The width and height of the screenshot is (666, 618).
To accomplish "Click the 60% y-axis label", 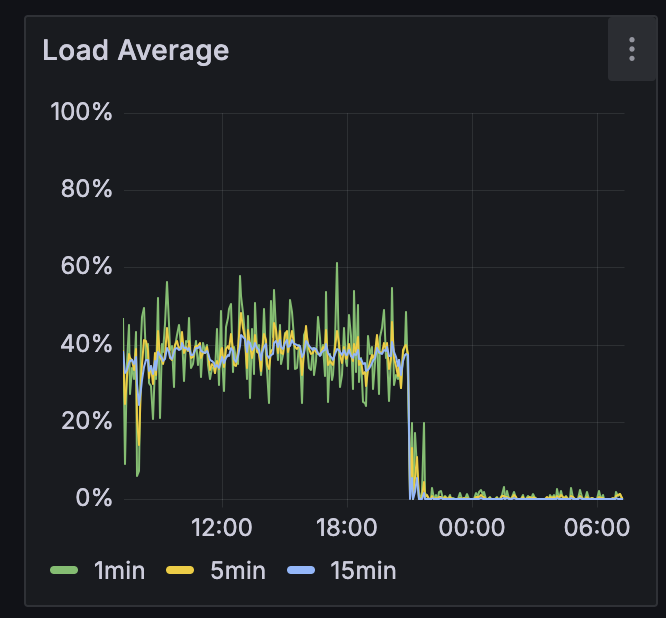I will [85, 267].
